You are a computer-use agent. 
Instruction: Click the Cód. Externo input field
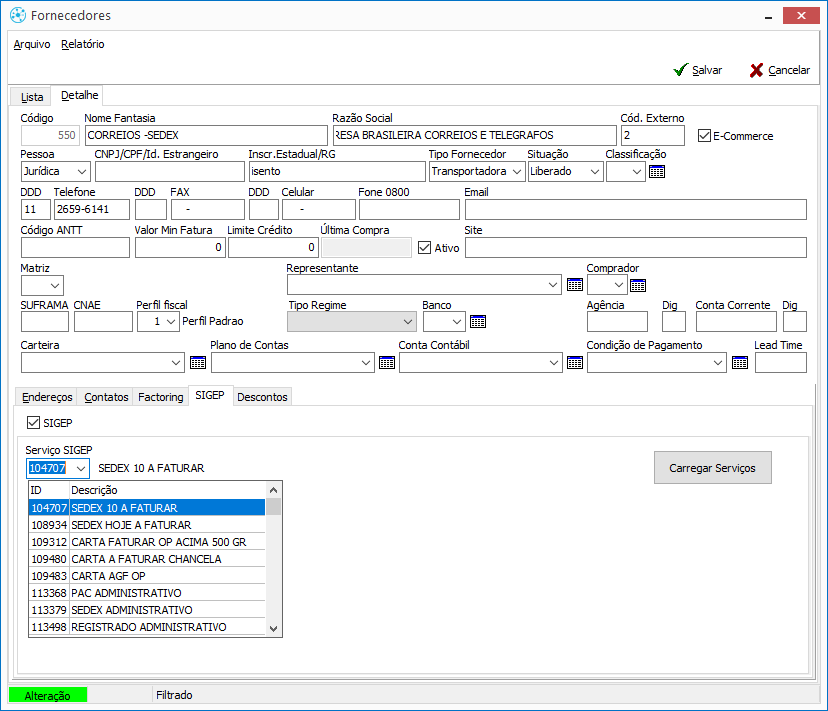click(653, 135)
